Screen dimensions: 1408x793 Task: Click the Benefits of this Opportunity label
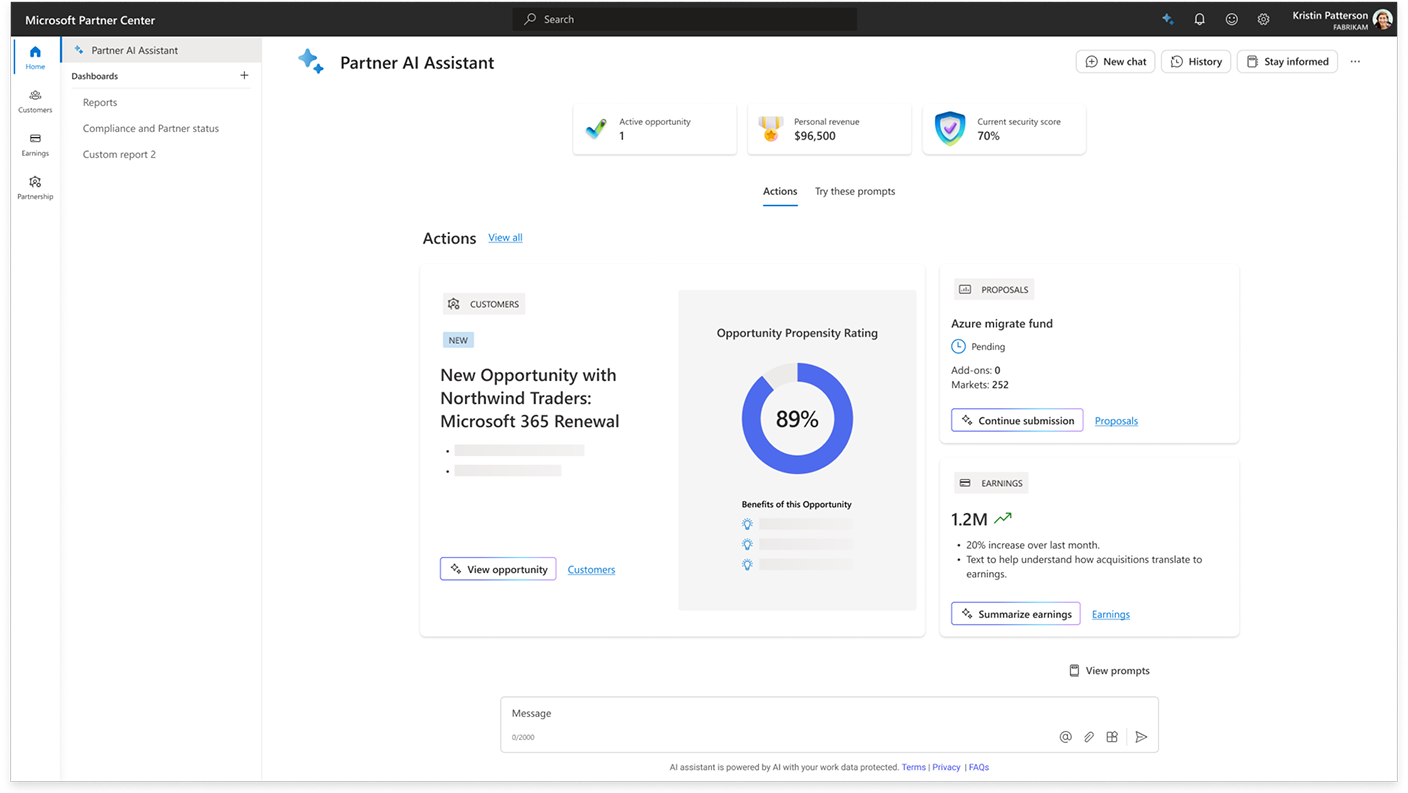click(797, 505)
